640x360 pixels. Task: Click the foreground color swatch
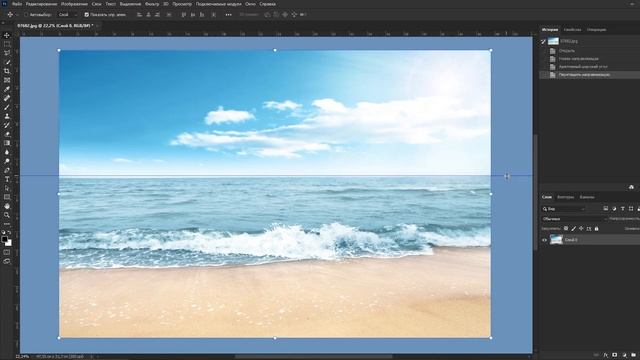[4, 239]
